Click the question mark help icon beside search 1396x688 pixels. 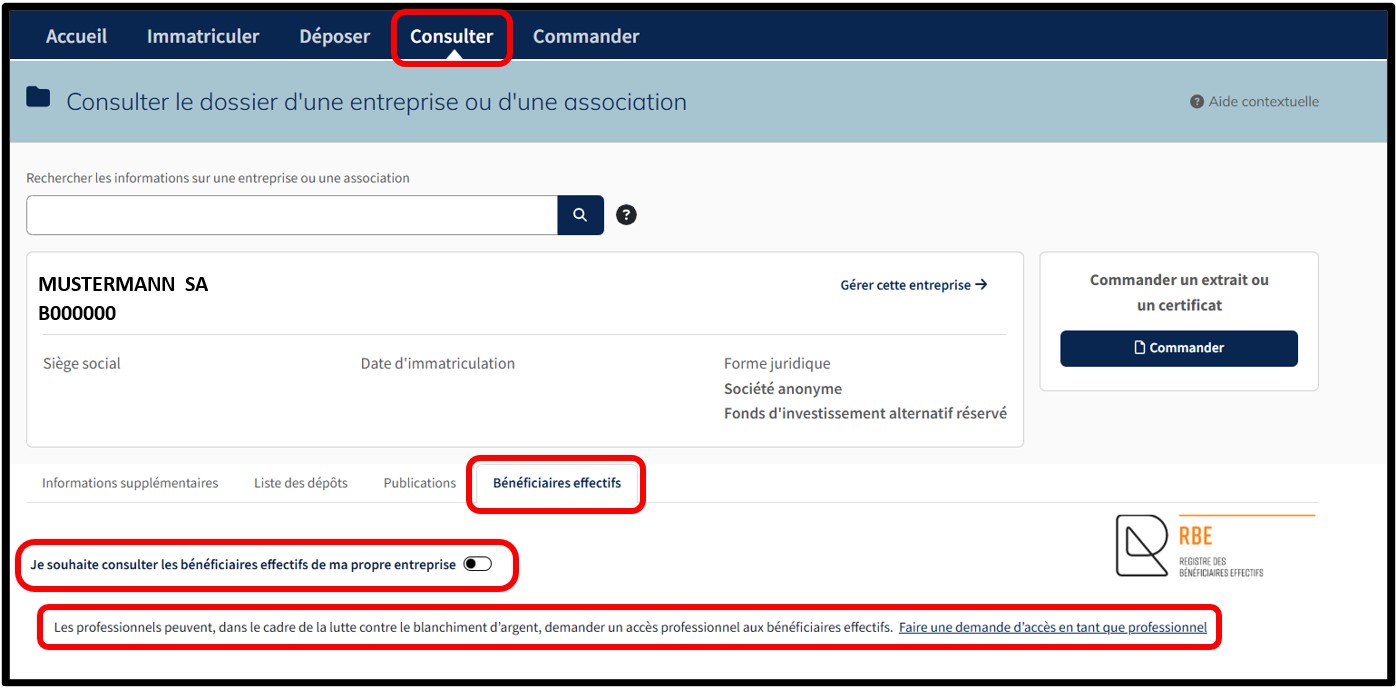pyautogui.click(x=626, y=215)
